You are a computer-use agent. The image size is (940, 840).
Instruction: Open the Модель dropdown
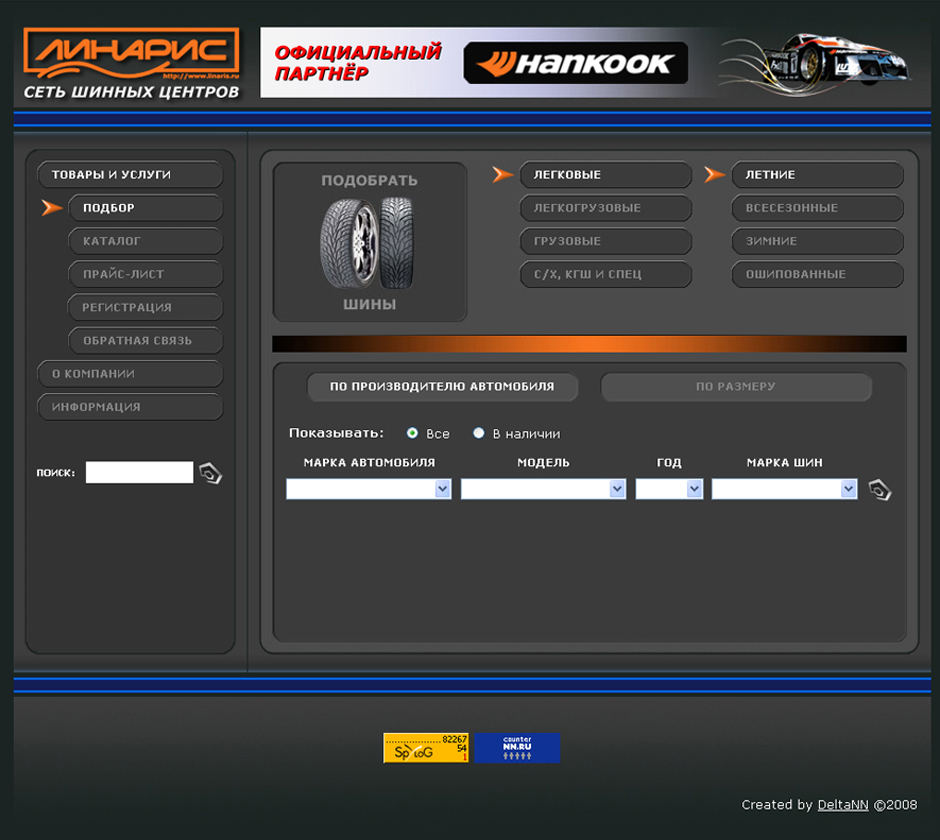tap(543, 489)
